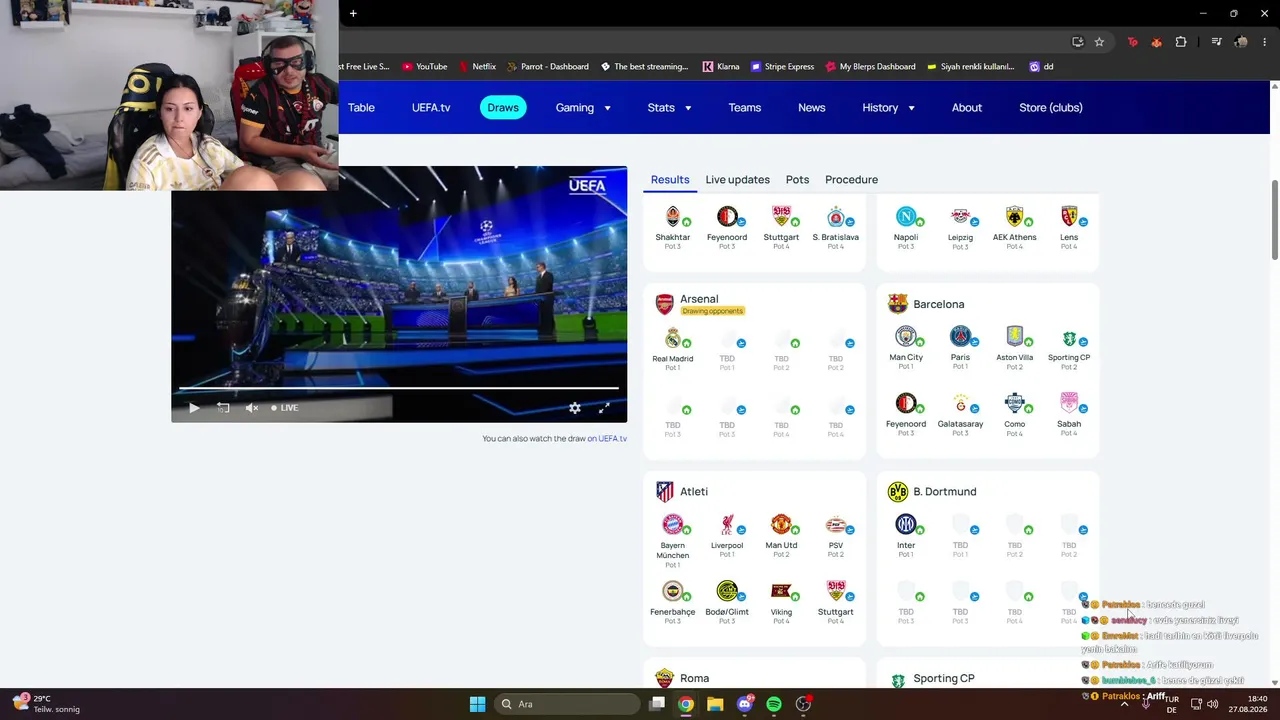This screenshot has width=1280, height=720.
Task: Click the page vertical scrollbar
Action: 1274,220
